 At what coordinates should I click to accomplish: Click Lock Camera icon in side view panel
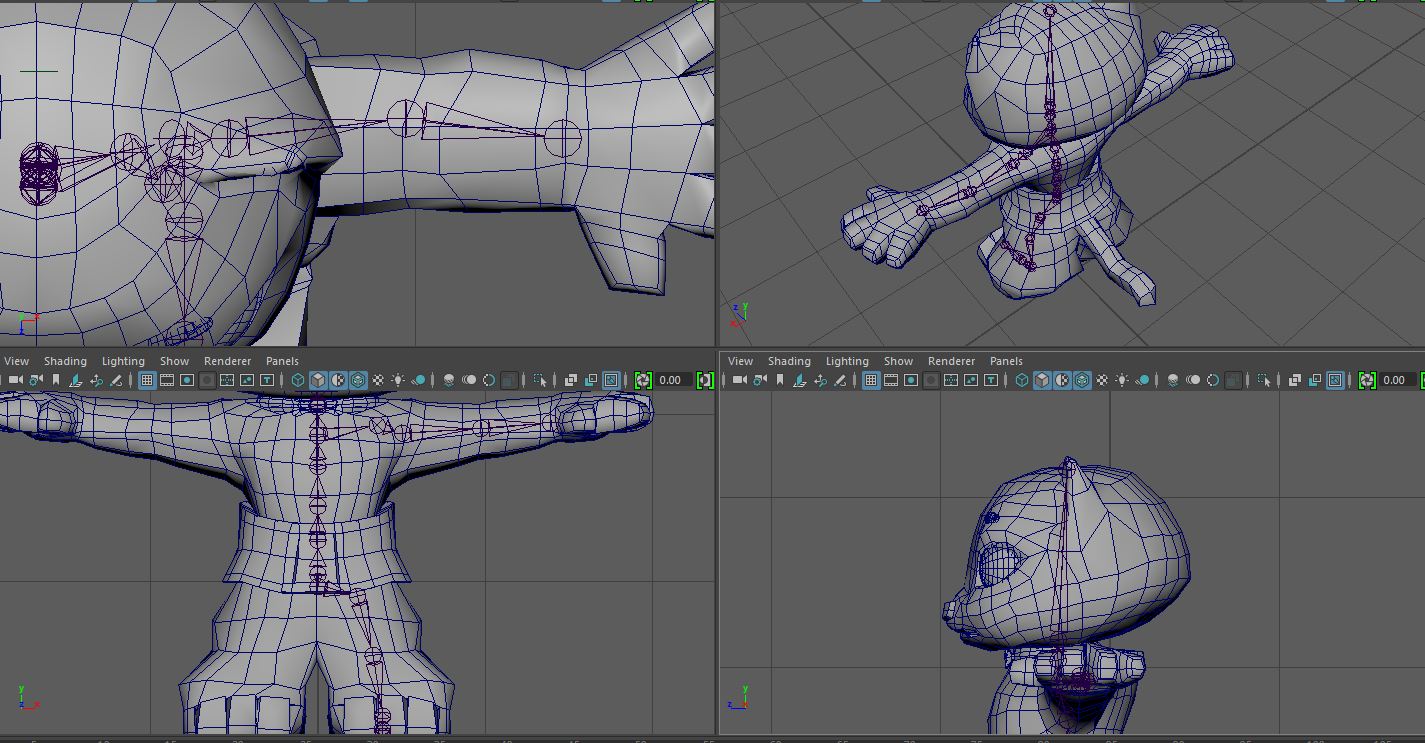(x=759, y=380)
